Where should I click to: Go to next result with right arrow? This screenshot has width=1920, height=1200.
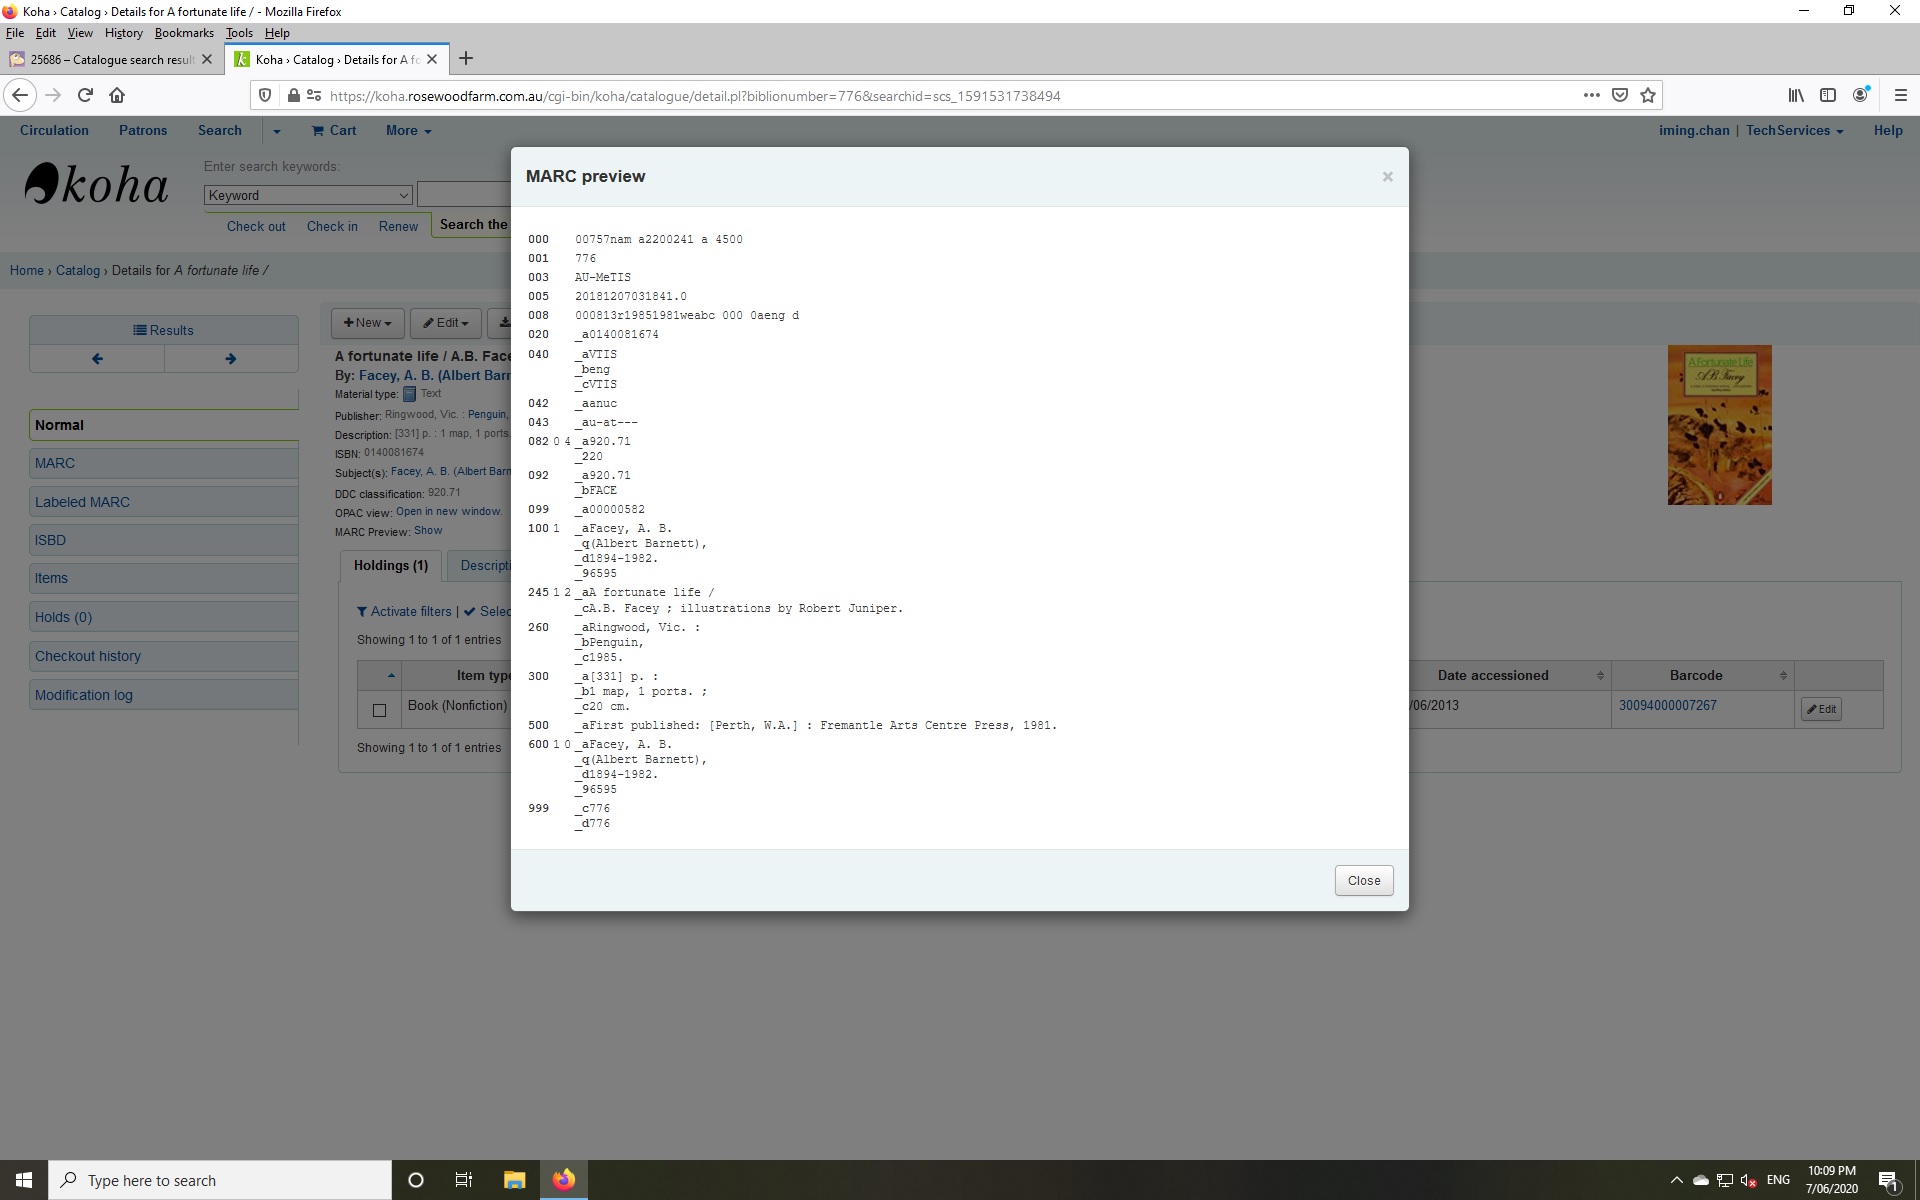click(x=231, y=359)
